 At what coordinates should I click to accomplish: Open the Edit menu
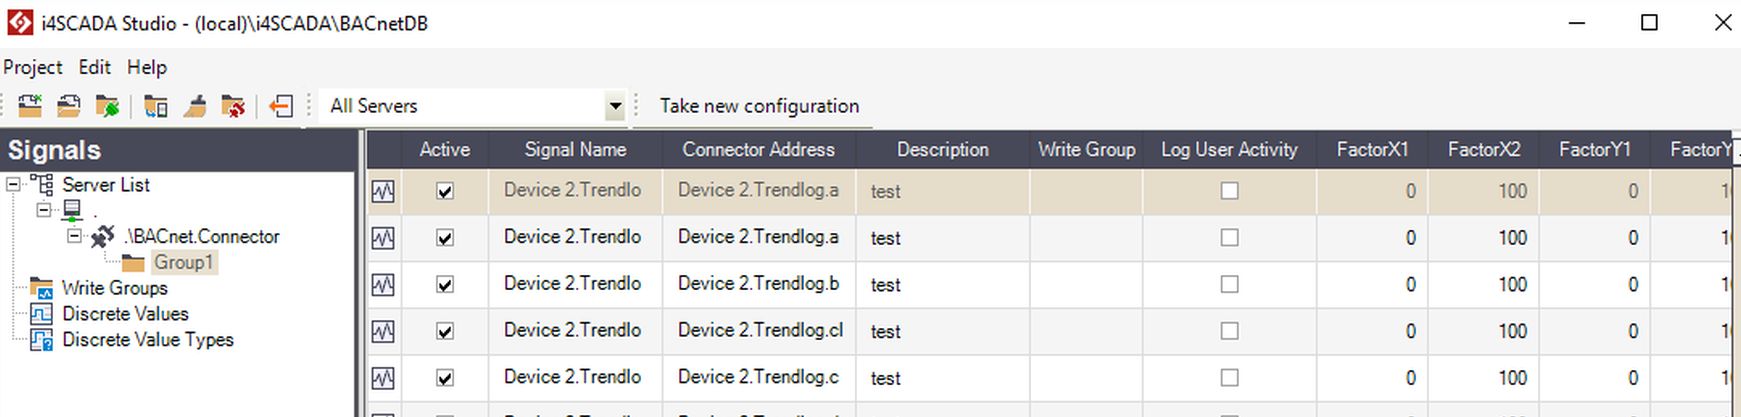tap(94, 67)
